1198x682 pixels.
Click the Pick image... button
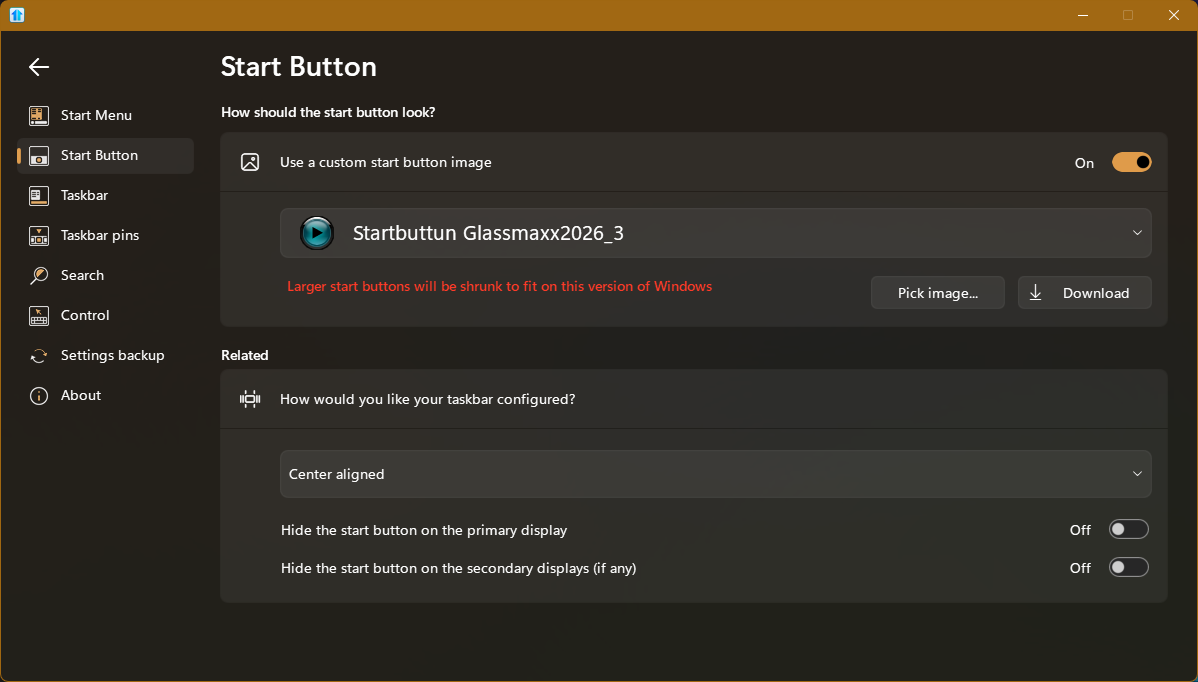(x=937, y=293)
